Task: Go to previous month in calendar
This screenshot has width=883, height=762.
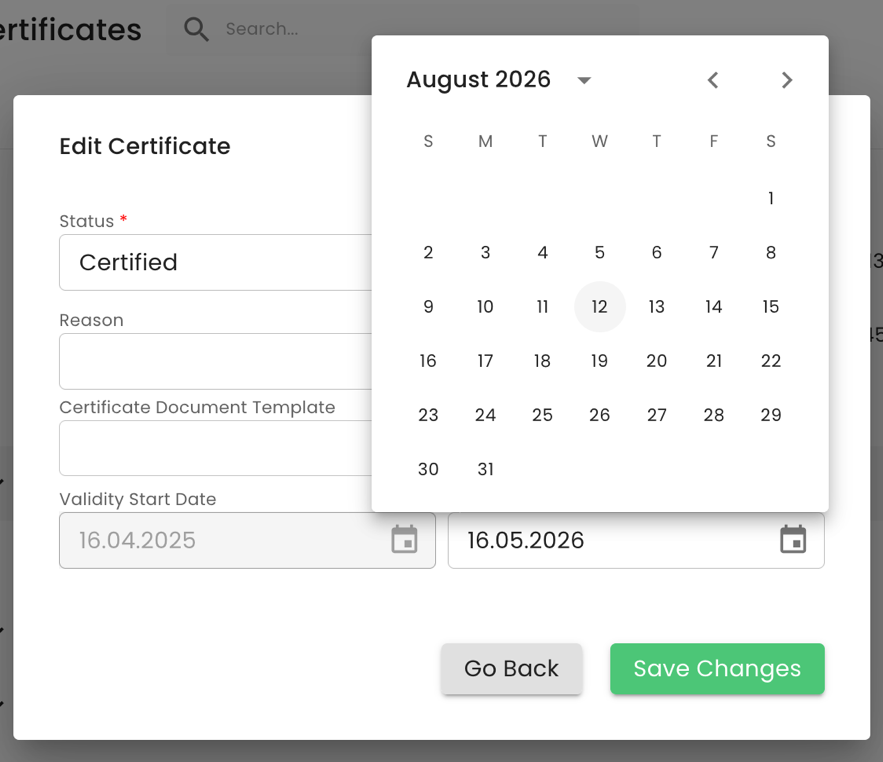Action: (713, 80)
